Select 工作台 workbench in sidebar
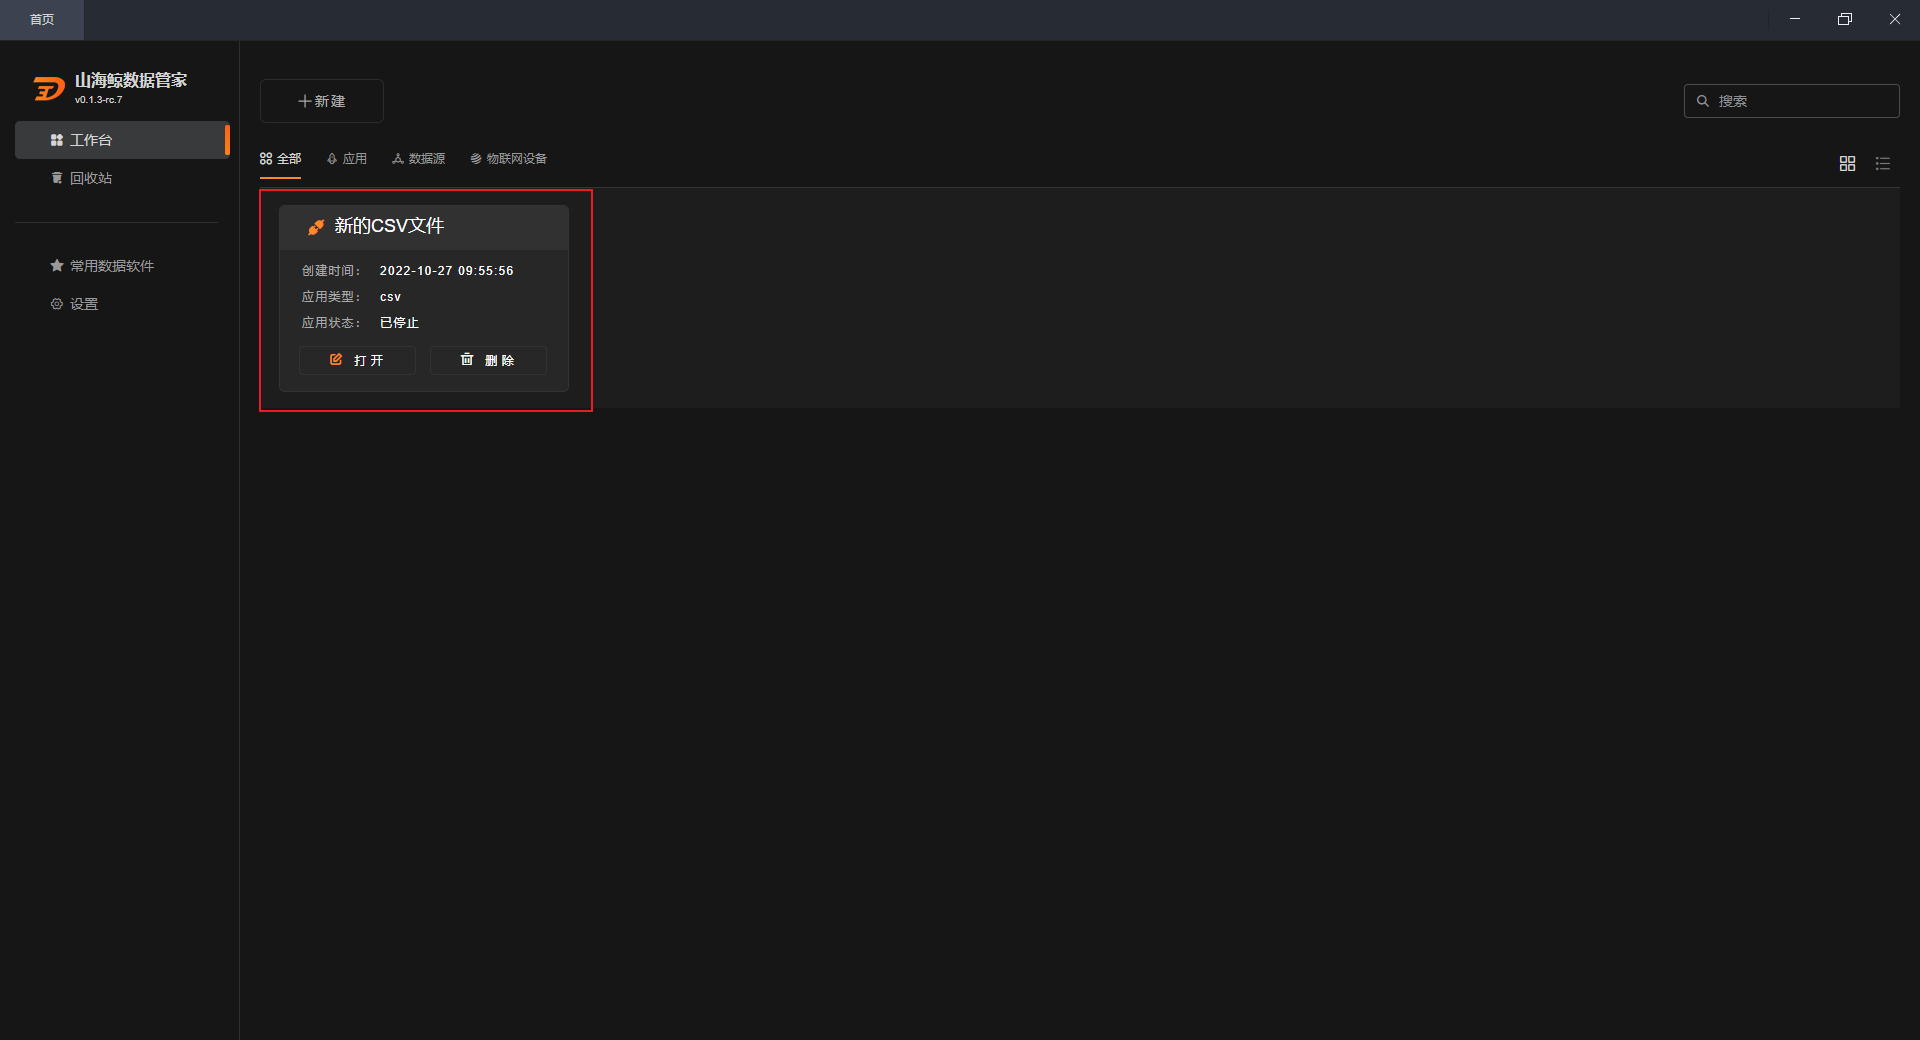Image resolution: width=1920 pixels, height=1040 pixels. [122, 140]
